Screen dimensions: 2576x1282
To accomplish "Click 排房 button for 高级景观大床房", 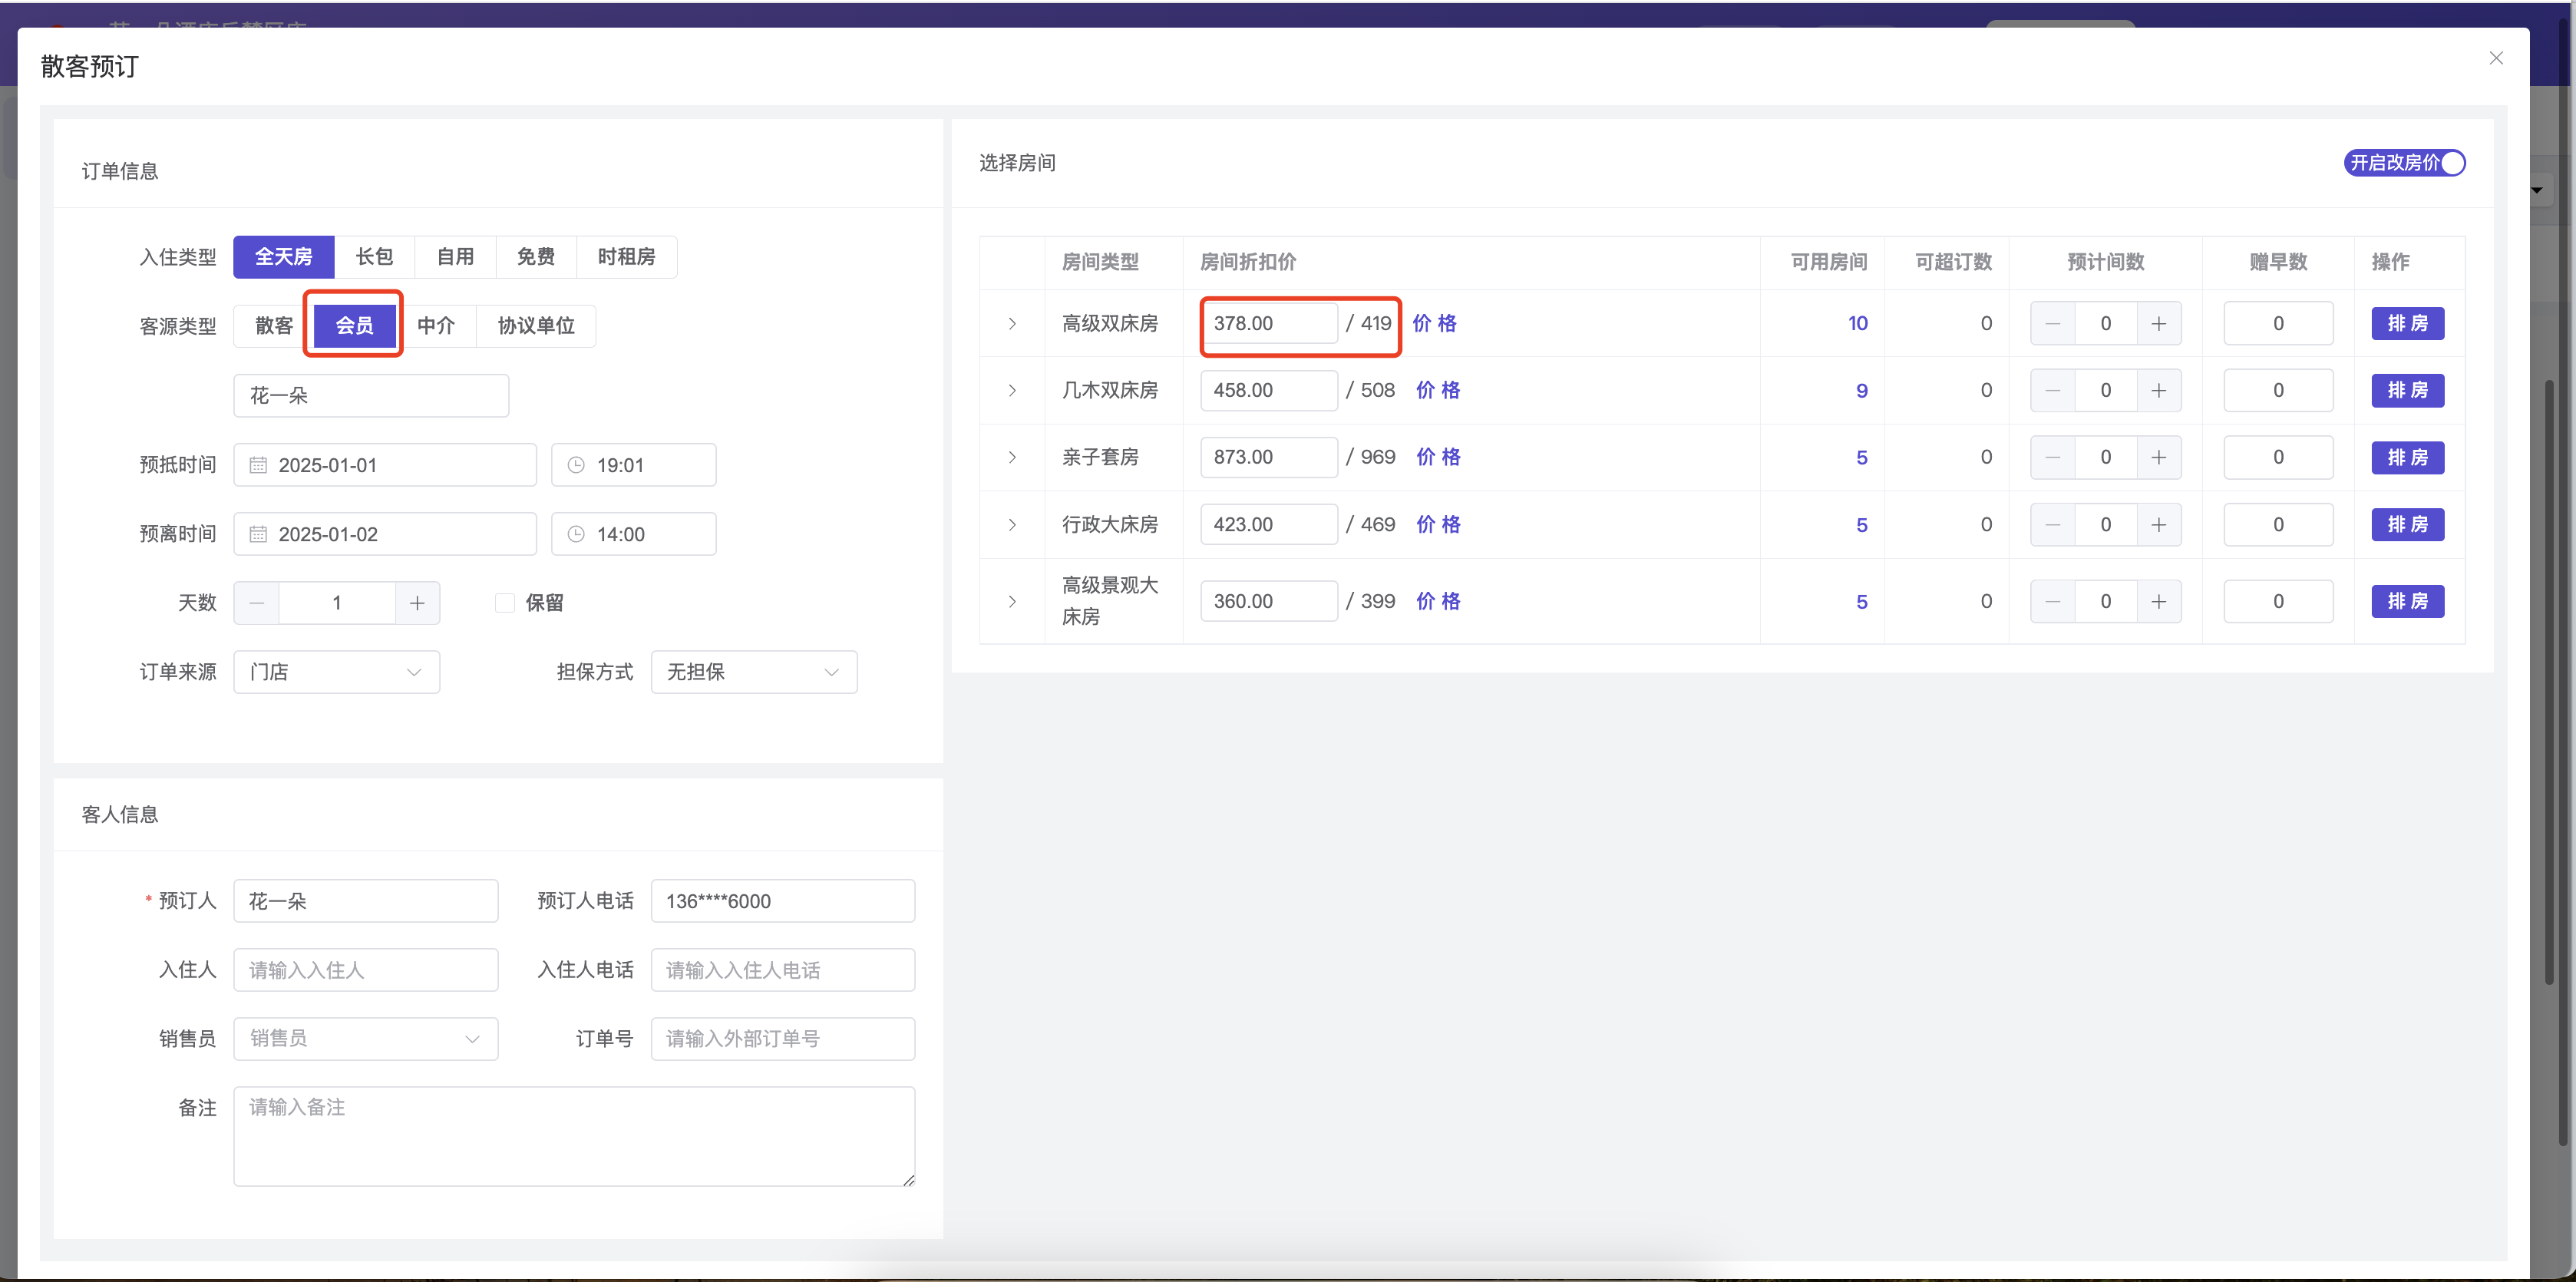I will tap(2407, 601).
